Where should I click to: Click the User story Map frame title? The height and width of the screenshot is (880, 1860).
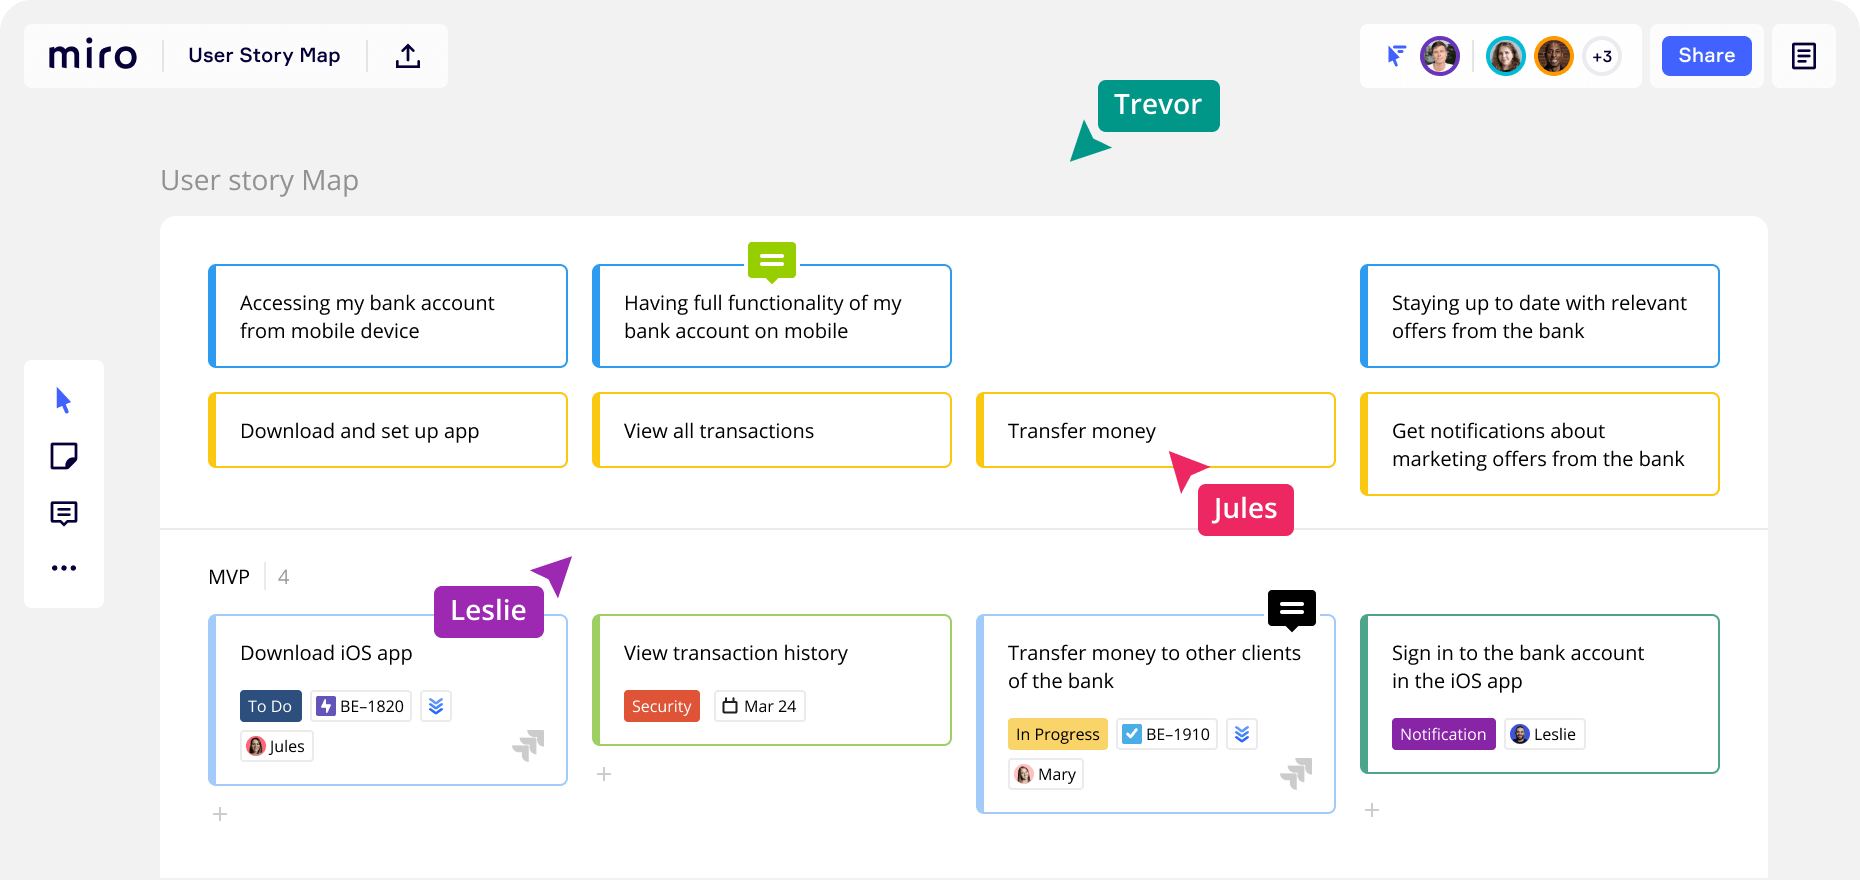259,180
